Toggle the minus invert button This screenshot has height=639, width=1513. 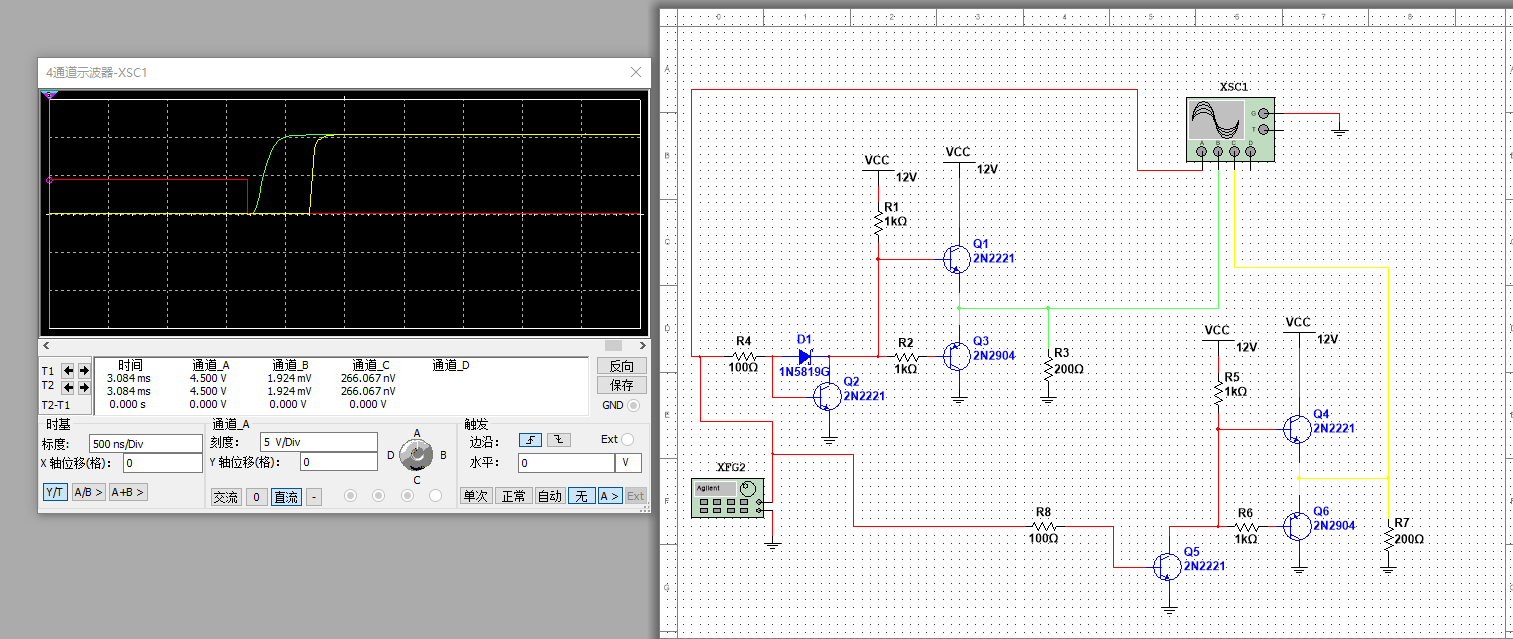click(313, 496)
